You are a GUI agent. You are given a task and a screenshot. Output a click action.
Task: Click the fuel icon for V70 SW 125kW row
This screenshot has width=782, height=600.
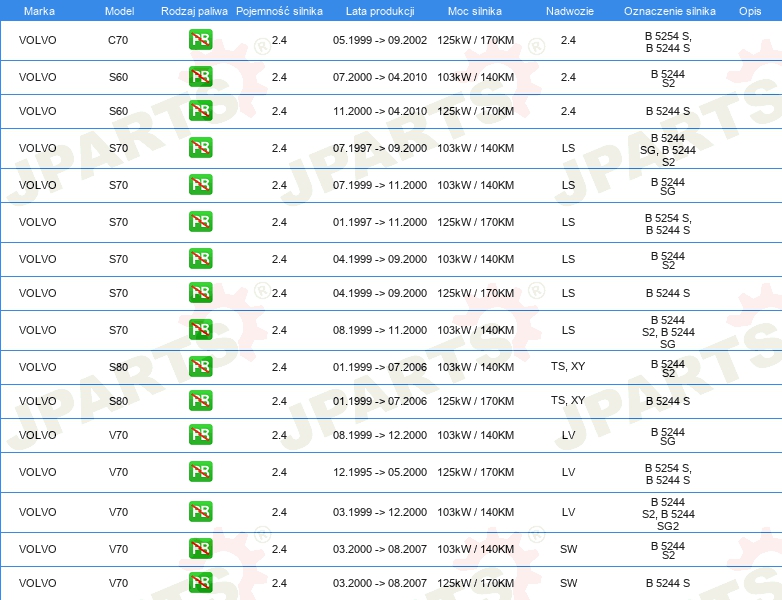[200, 583]
